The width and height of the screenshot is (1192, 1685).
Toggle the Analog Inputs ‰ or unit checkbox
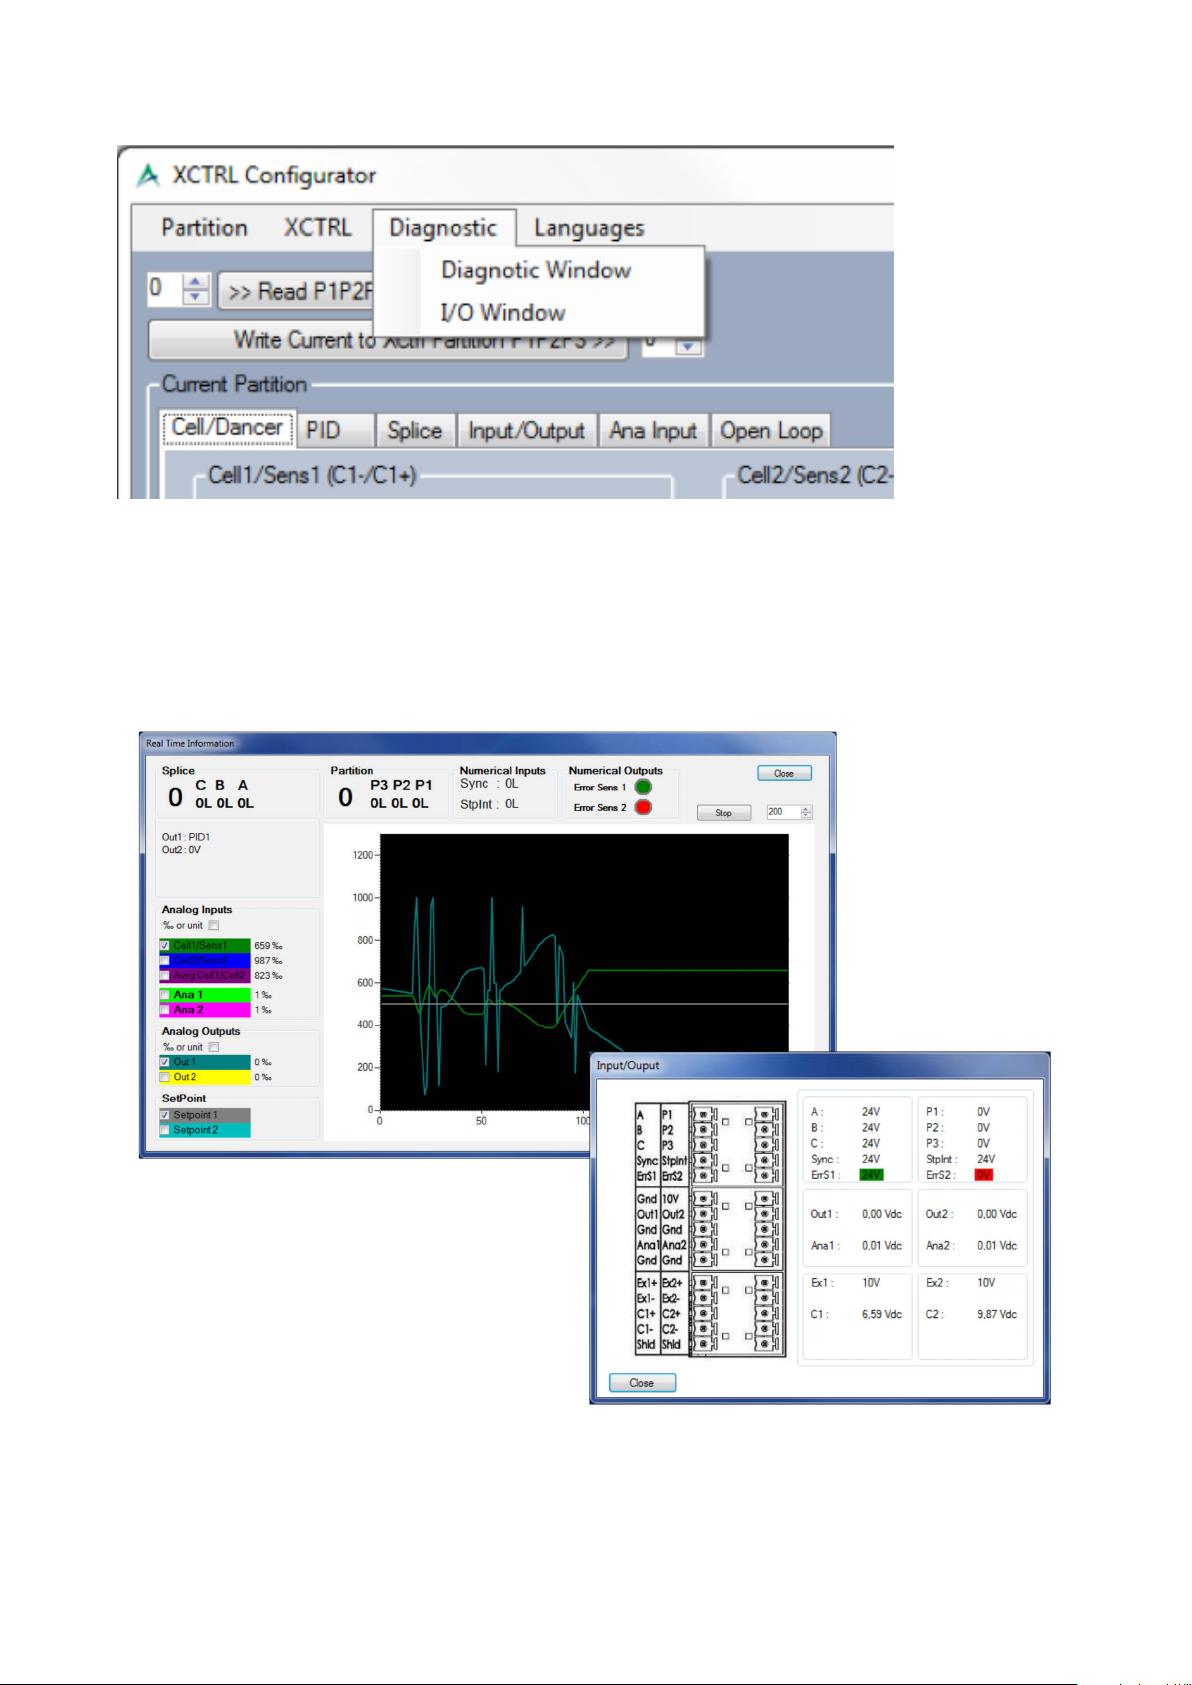click(213, 926)
